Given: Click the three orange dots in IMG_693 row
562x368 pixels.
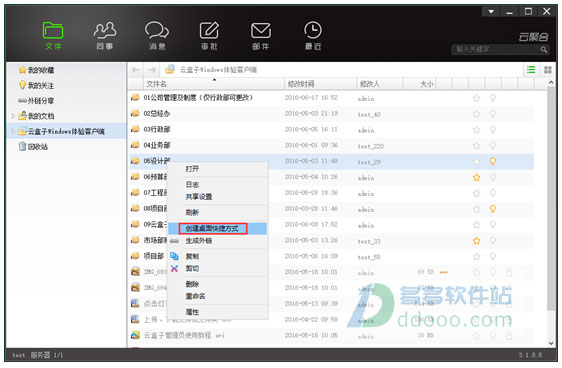Looking at the screenshot, I should point(443,272).
